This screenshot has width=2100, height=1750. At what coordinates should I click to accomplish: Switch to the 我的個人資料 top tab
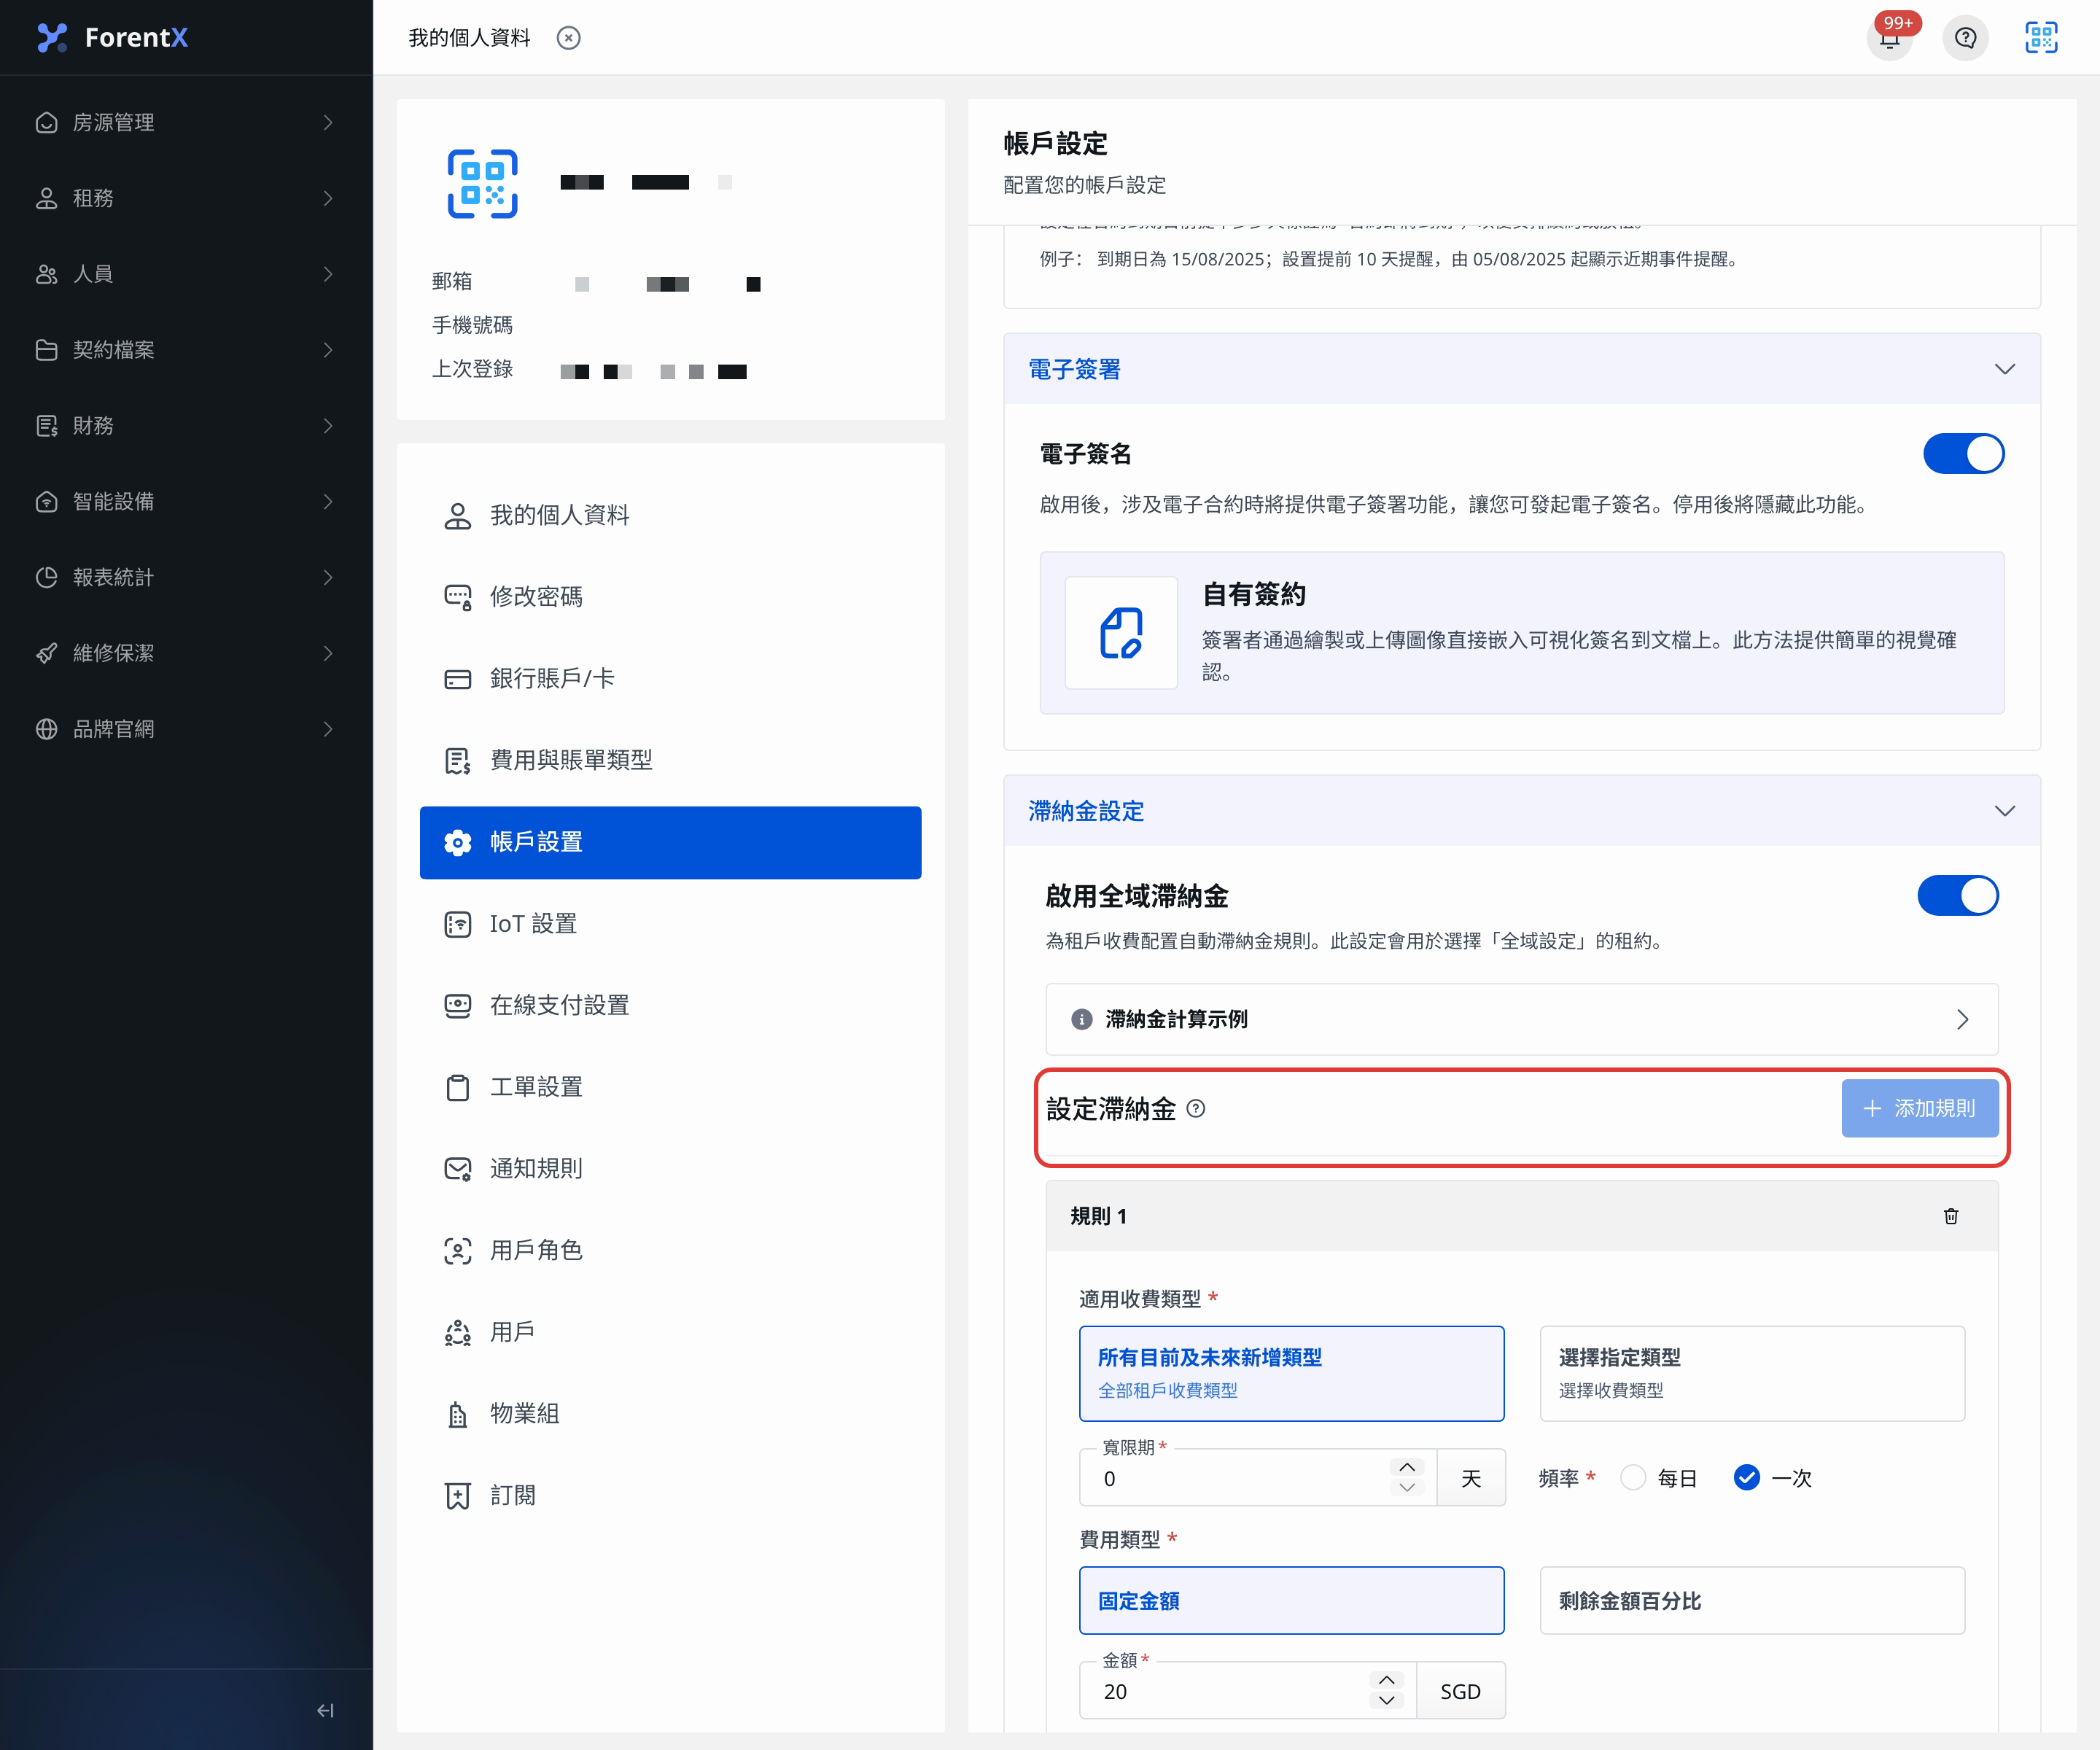[469, 38]
